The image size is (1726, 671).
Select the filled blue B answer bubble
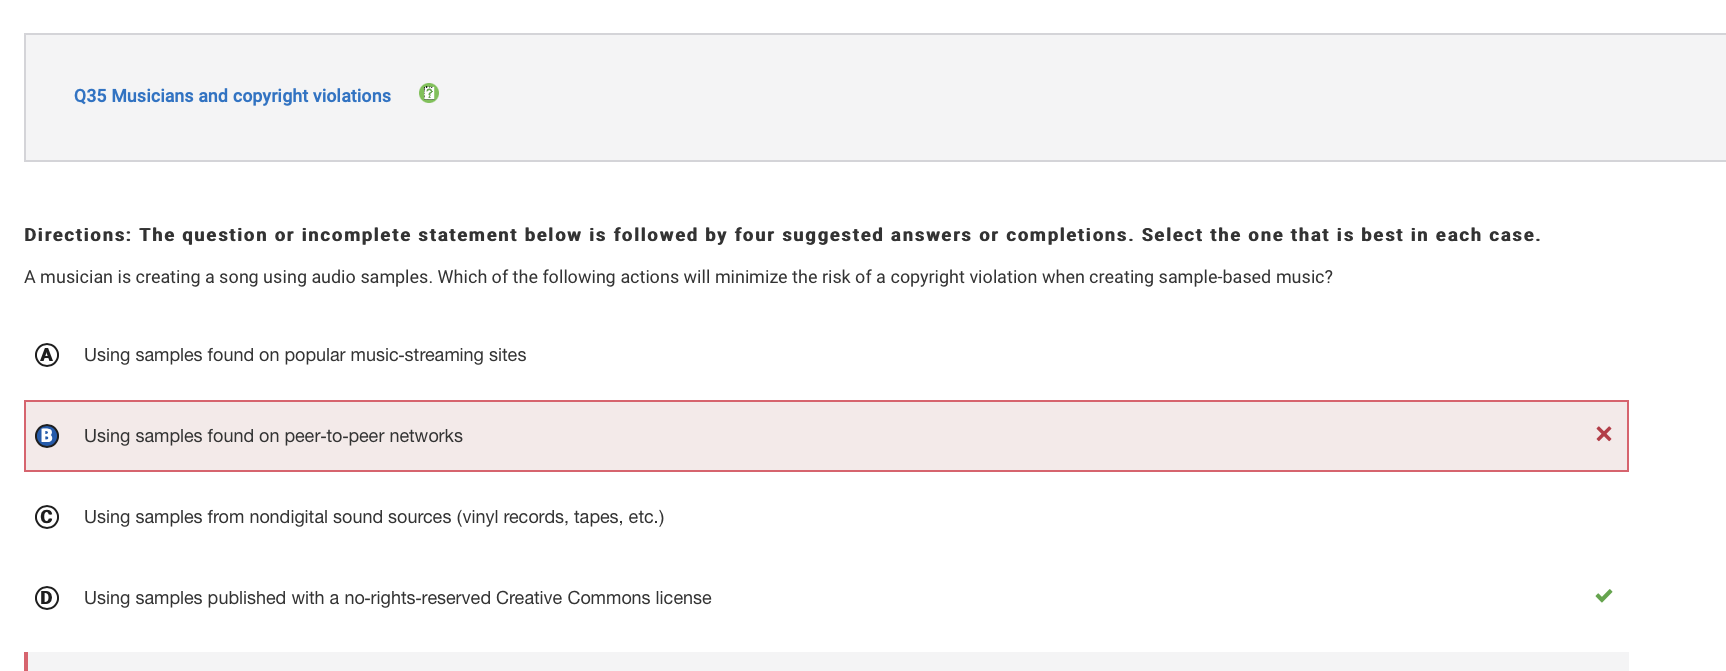point(47,436)
